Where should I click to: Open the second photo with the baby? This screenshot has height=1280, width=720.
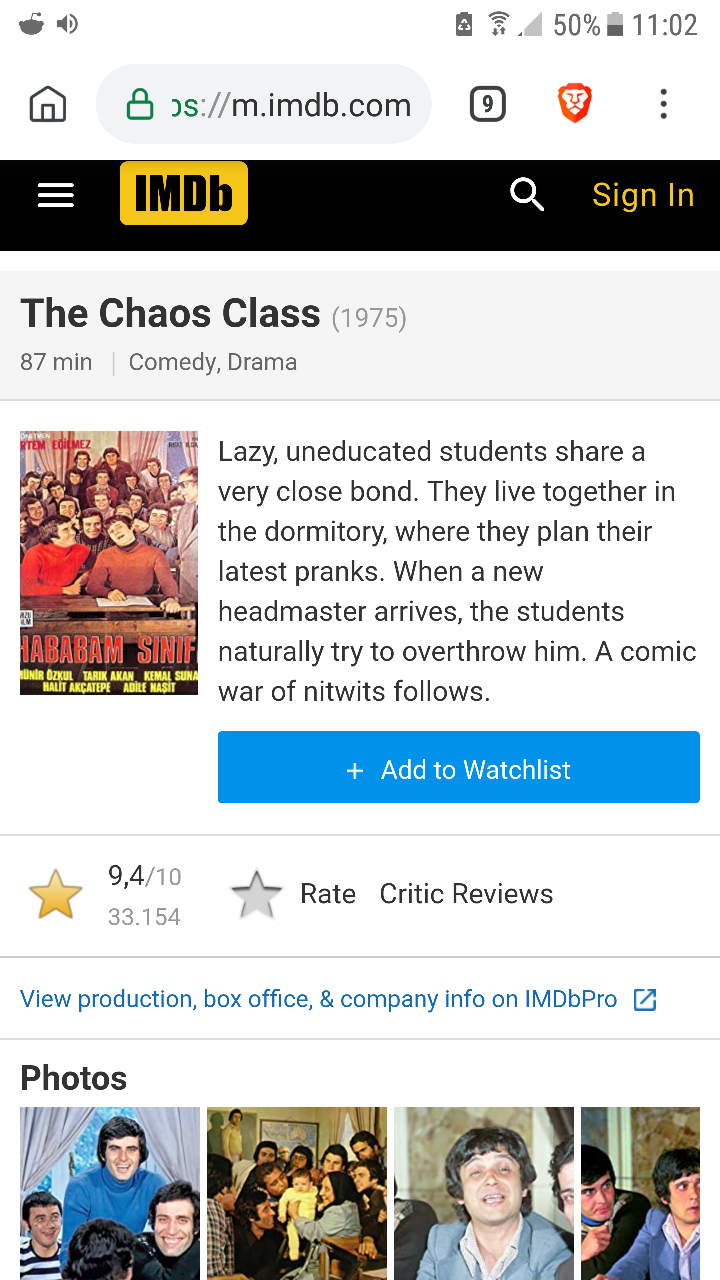tap(297, 1192)
